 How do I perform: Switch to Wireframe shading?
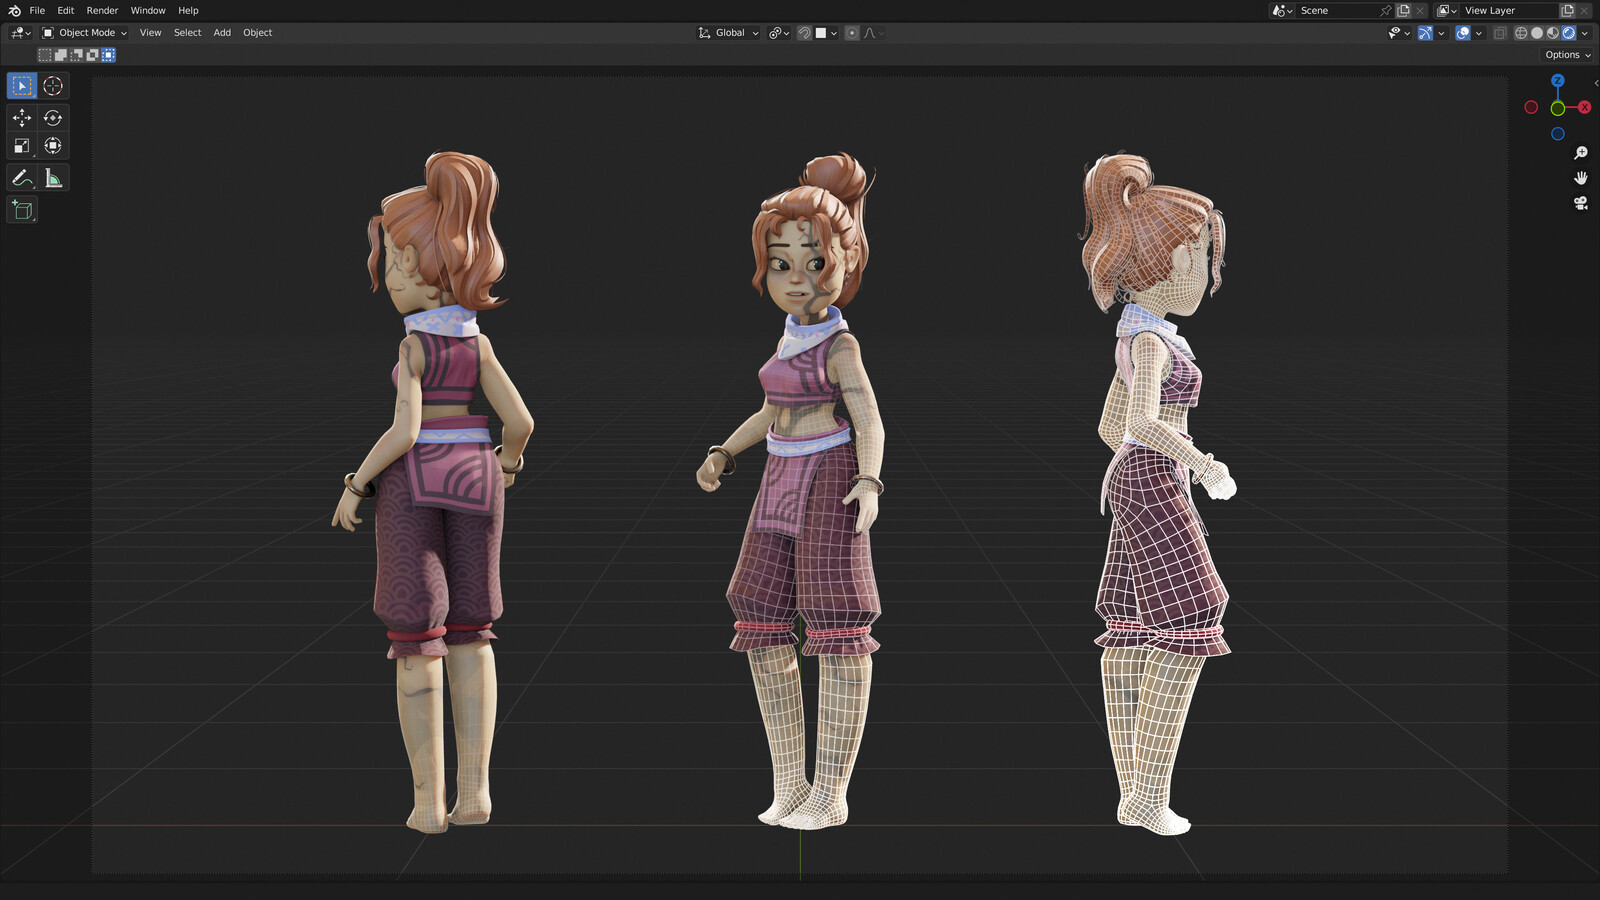click(x=1521, y=33)
